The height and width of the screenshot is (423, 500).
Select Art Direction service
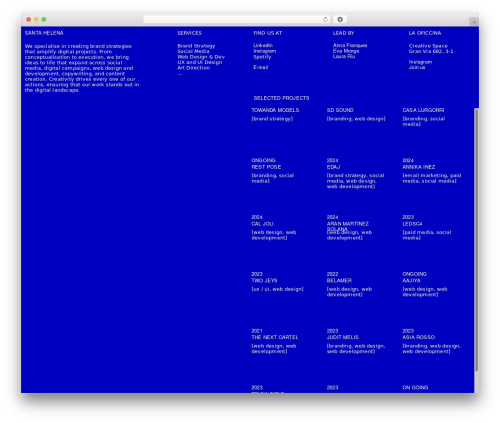click(194, 68)
